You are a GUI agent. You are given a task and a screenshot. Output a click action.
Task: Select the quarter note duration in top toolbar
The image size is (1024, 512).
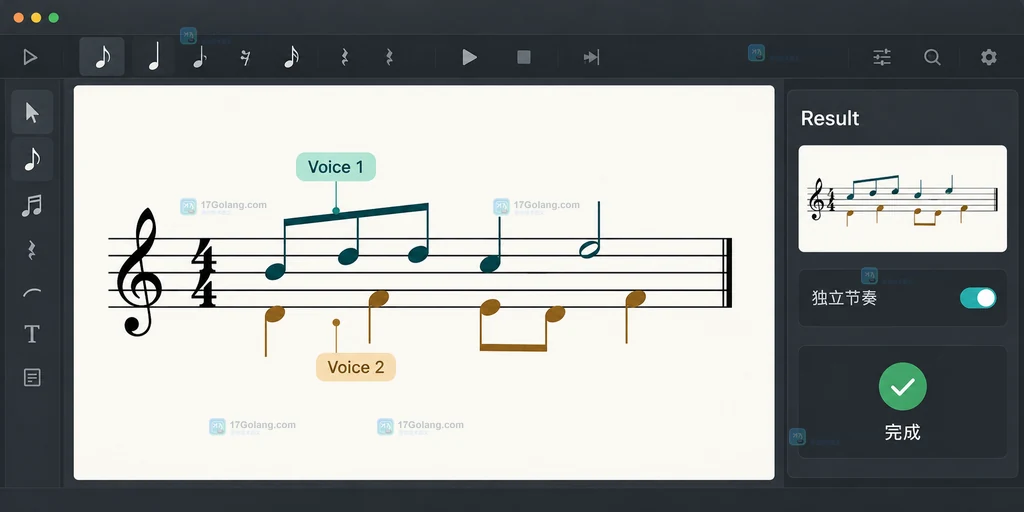pyautogui.click(x=154, y=57)
